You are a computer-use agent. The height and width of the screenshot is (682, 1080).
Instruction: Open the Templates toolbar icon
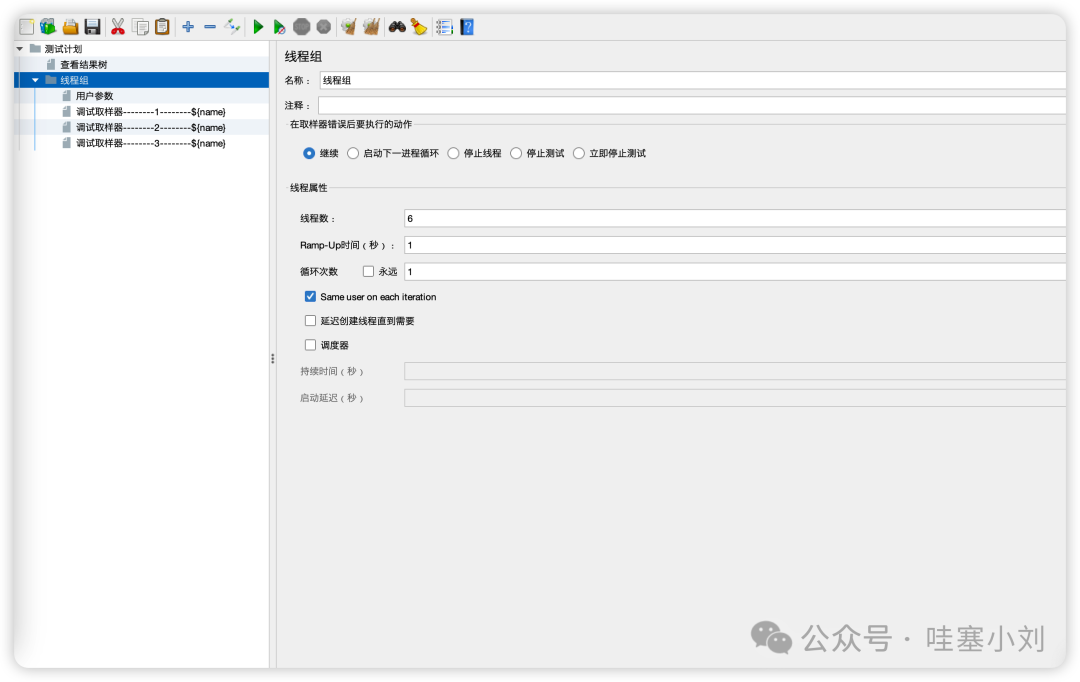pos(48,27)
